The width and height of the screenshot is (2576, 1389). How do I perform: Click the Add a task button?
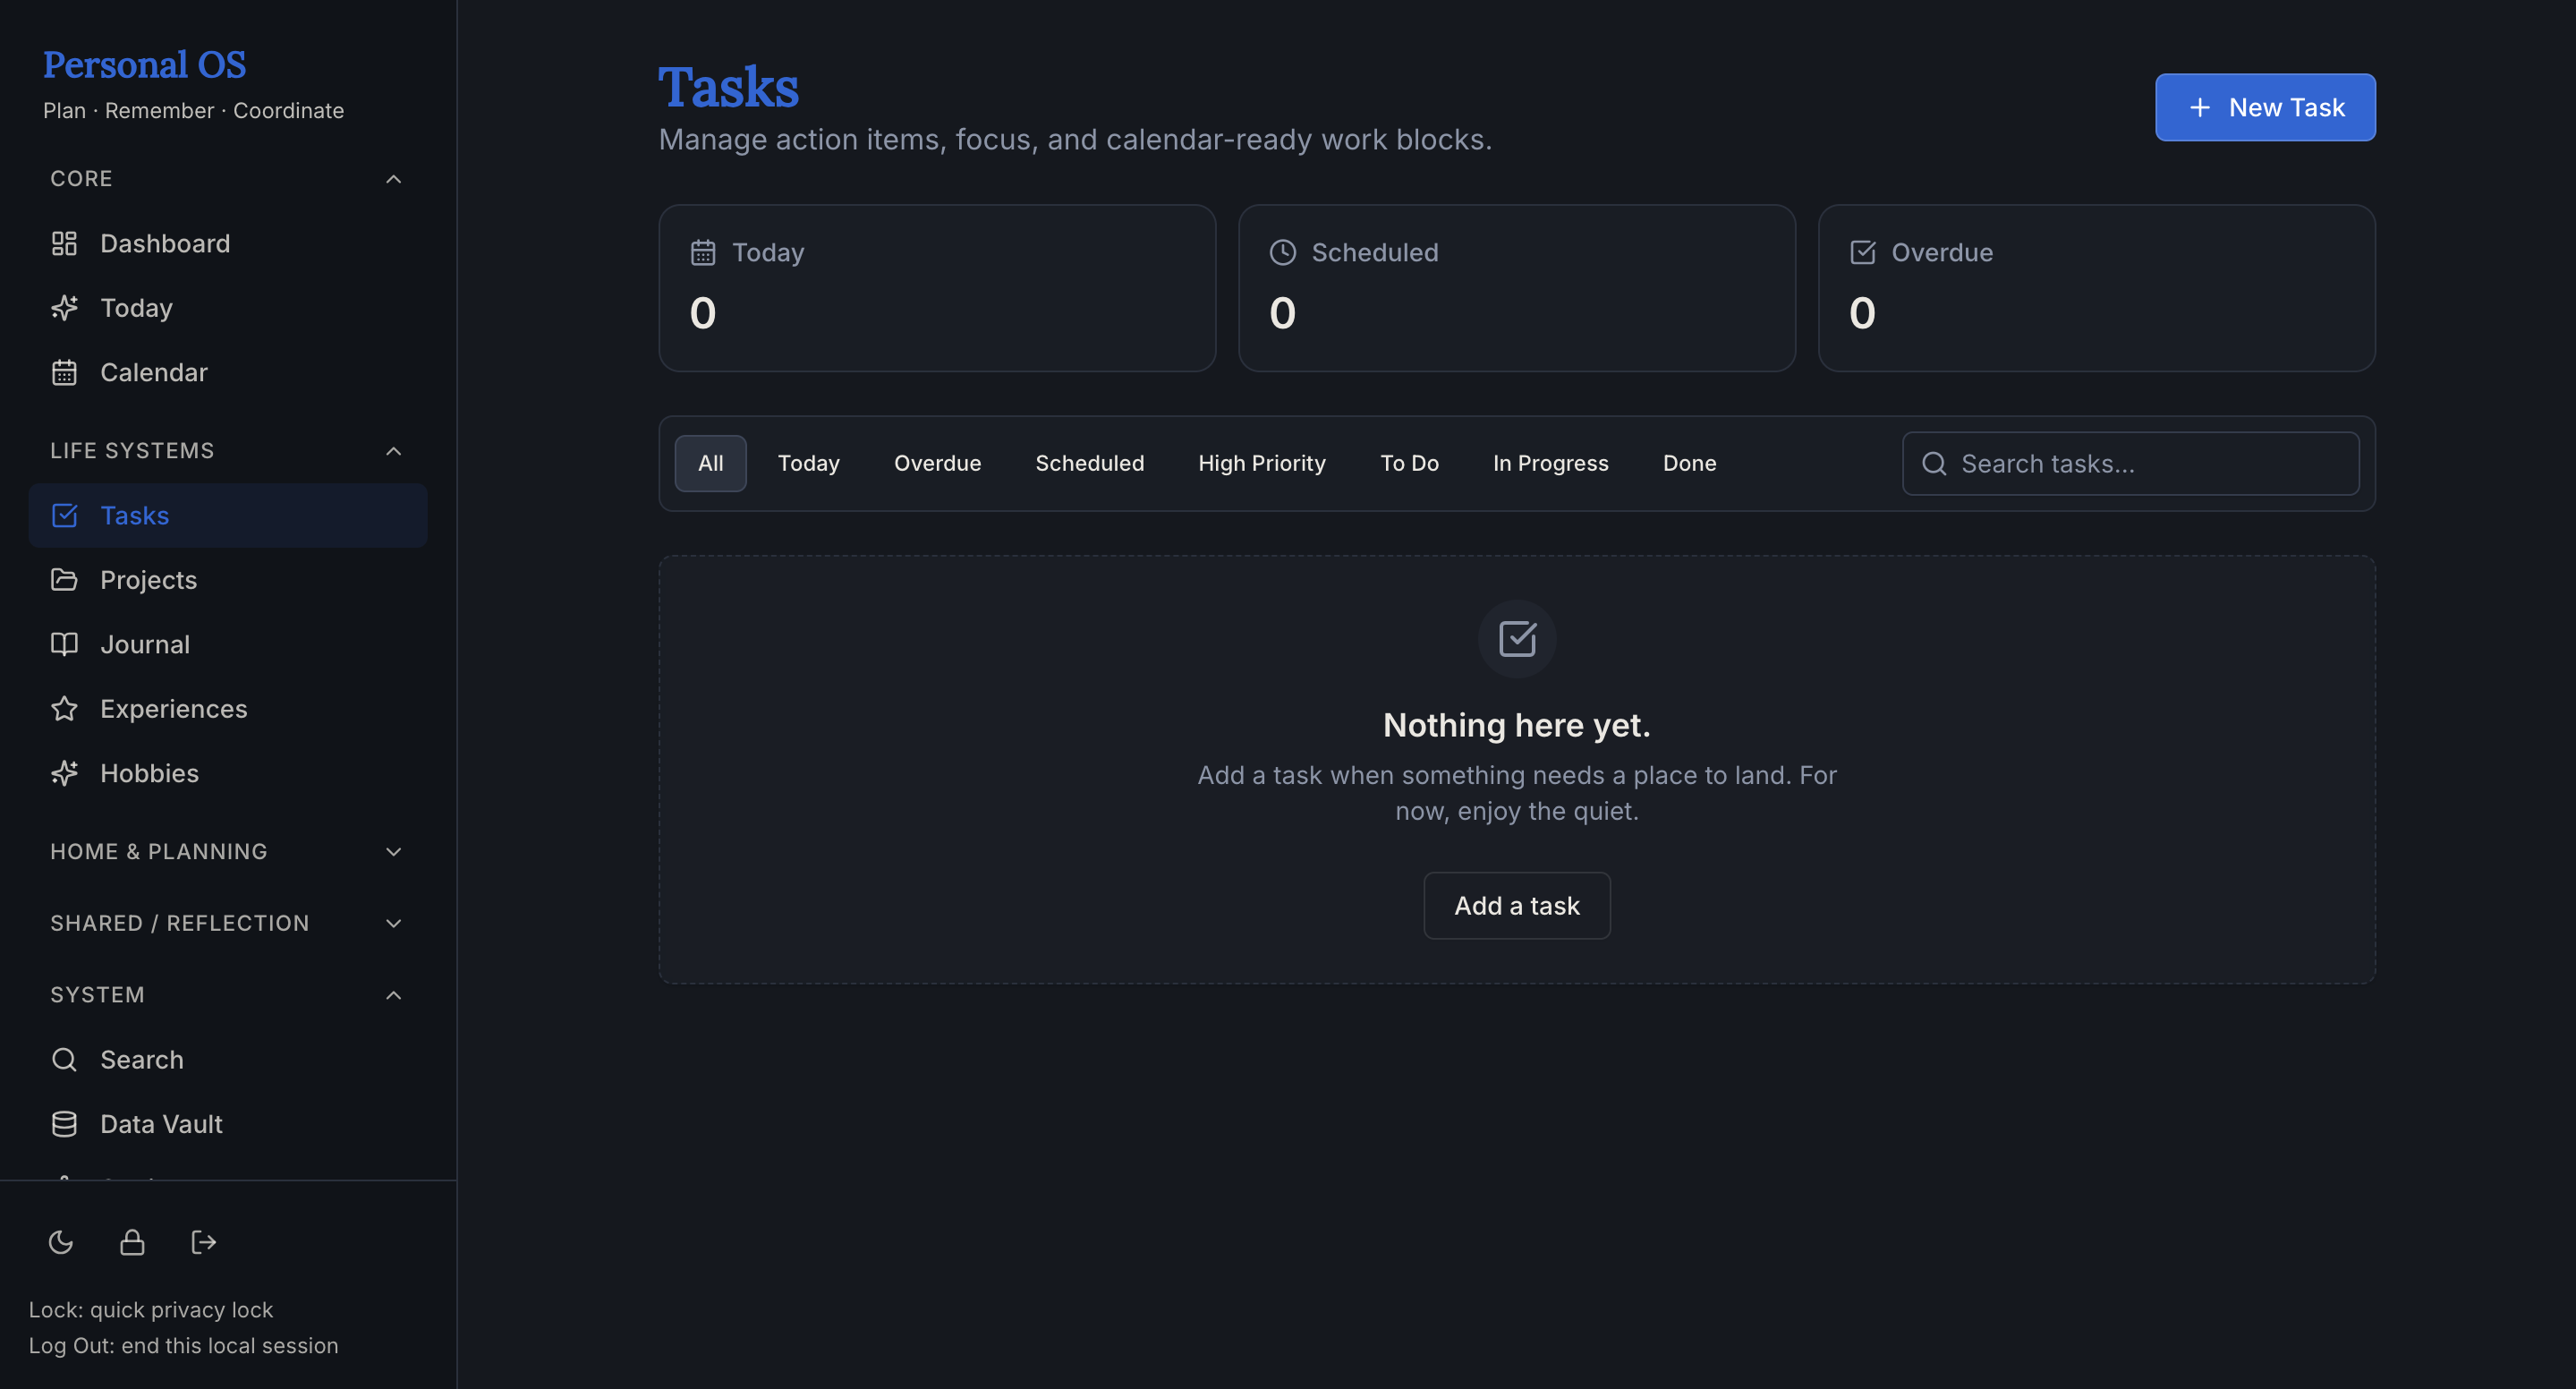[x=1517, y=905]
